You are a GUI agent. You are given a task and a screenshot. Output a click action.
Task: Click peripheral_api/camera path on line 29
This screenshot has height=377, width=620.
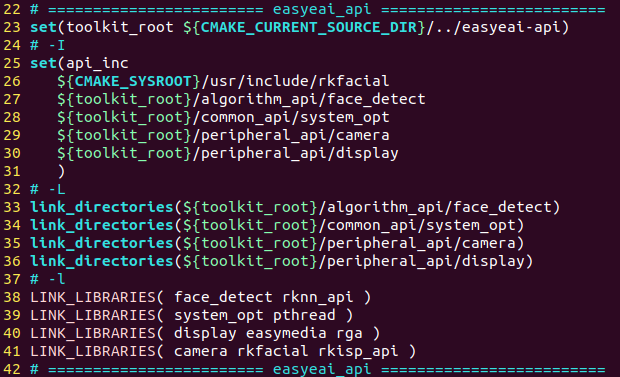point(295,135)
